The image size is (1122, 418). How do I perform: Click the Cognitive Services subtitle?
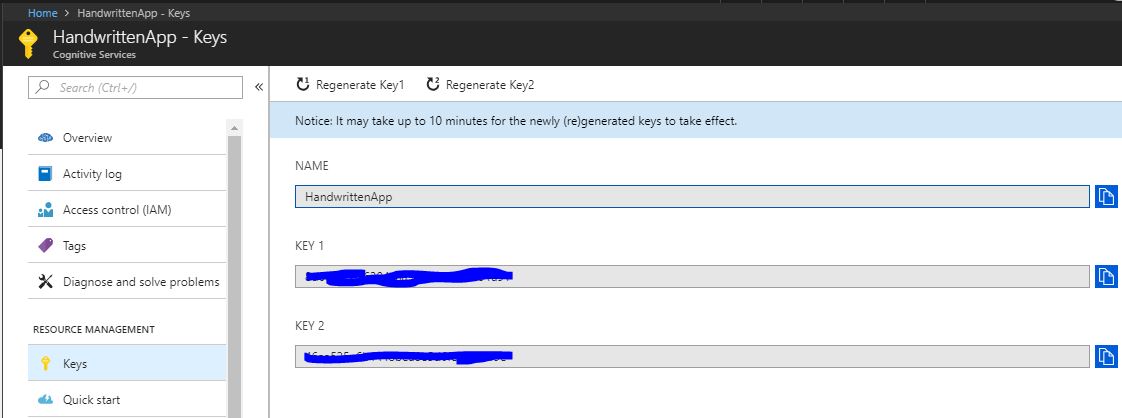coord(94,54)
